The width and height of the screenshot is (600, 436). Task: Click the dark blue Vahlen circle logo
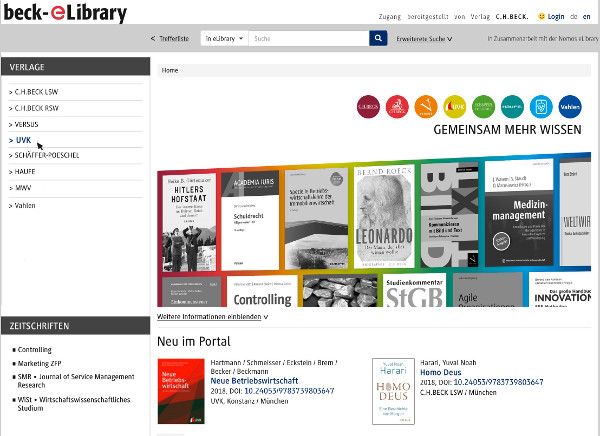[x=570, y=107]
